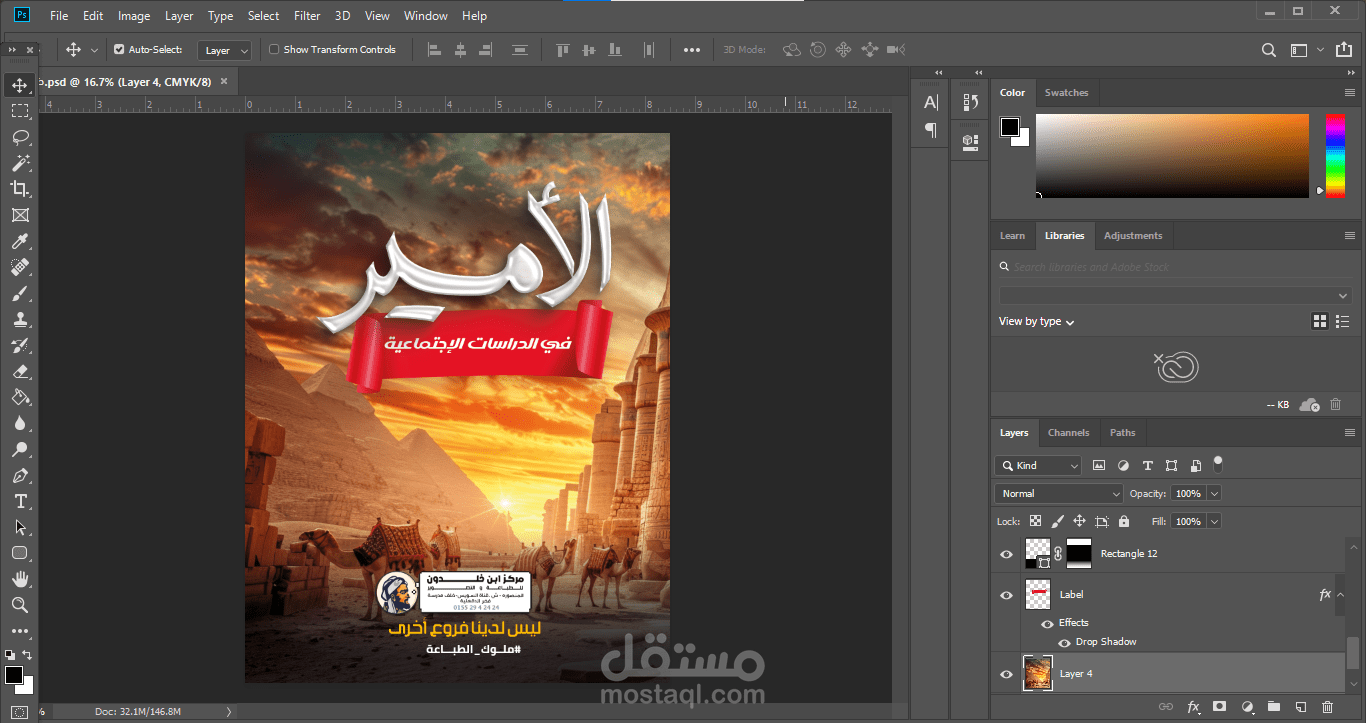Toggle visibility of Drop Shadow effect

coord(1064,642)
